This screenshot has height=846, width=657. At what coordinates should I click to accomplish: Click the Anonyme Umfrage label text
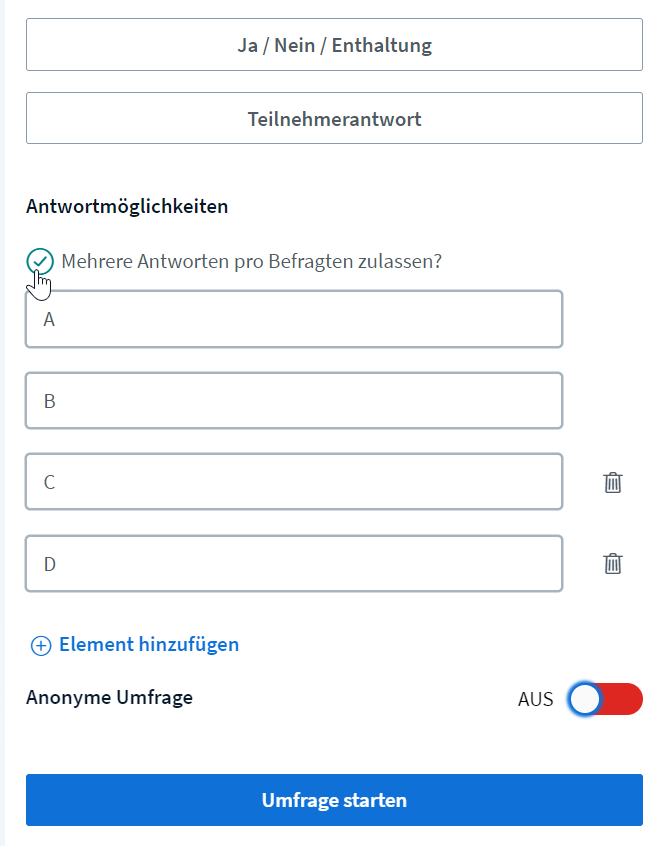pos(110,698)
